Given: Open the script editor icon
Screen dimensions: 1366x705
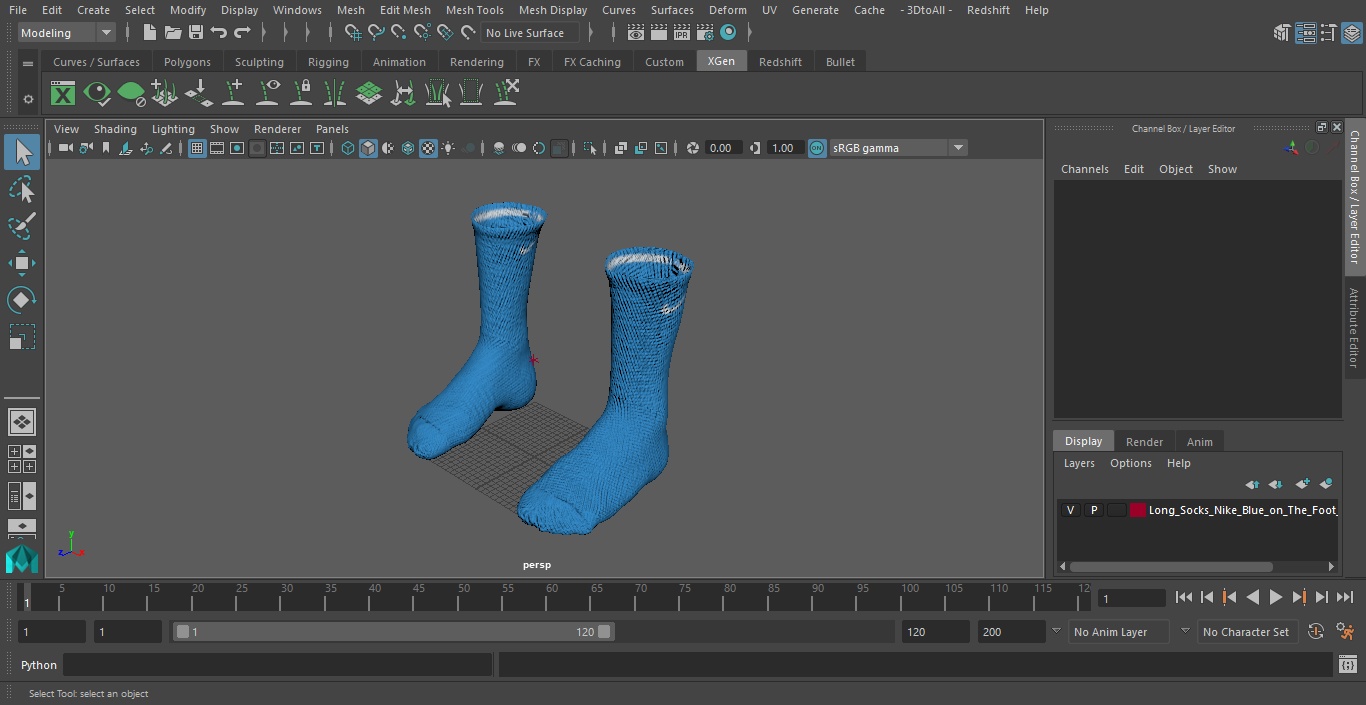Looking at the screenshot, I should (1347, 665).
